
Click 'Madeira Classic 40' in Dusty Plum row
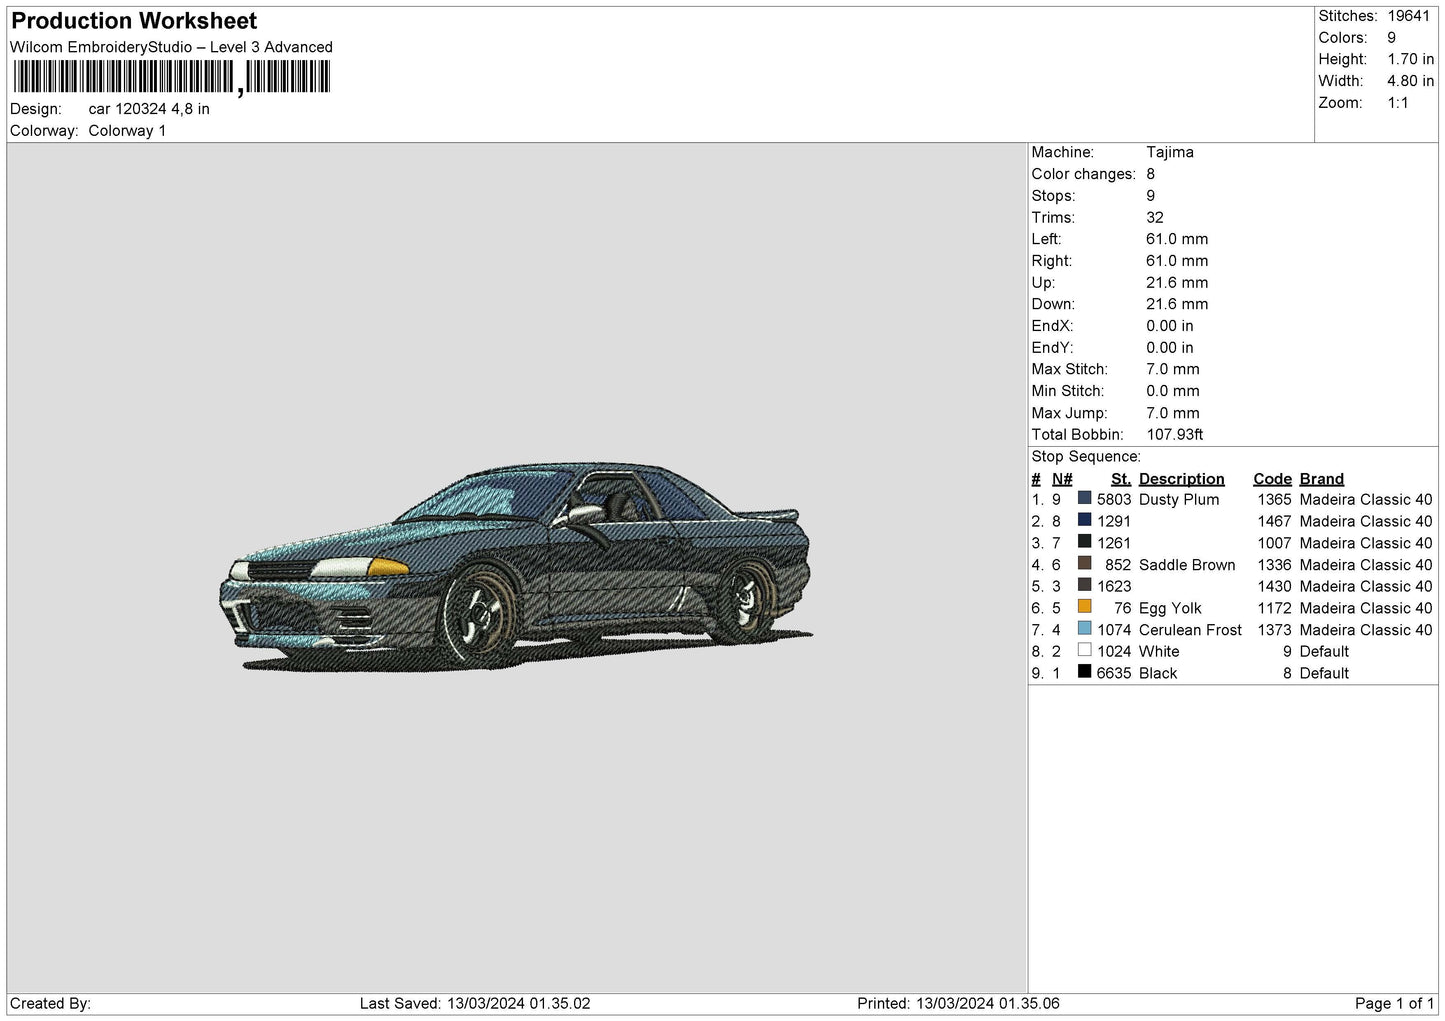[1366, 500]
